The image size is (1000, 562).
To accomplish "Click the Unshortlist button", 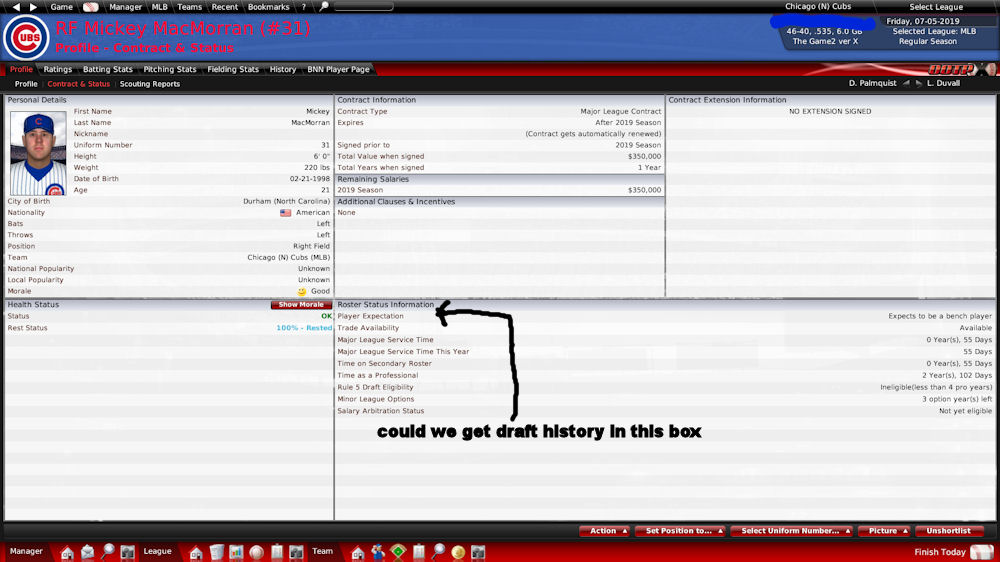I will pyautogui.click(x=948, y=531).
